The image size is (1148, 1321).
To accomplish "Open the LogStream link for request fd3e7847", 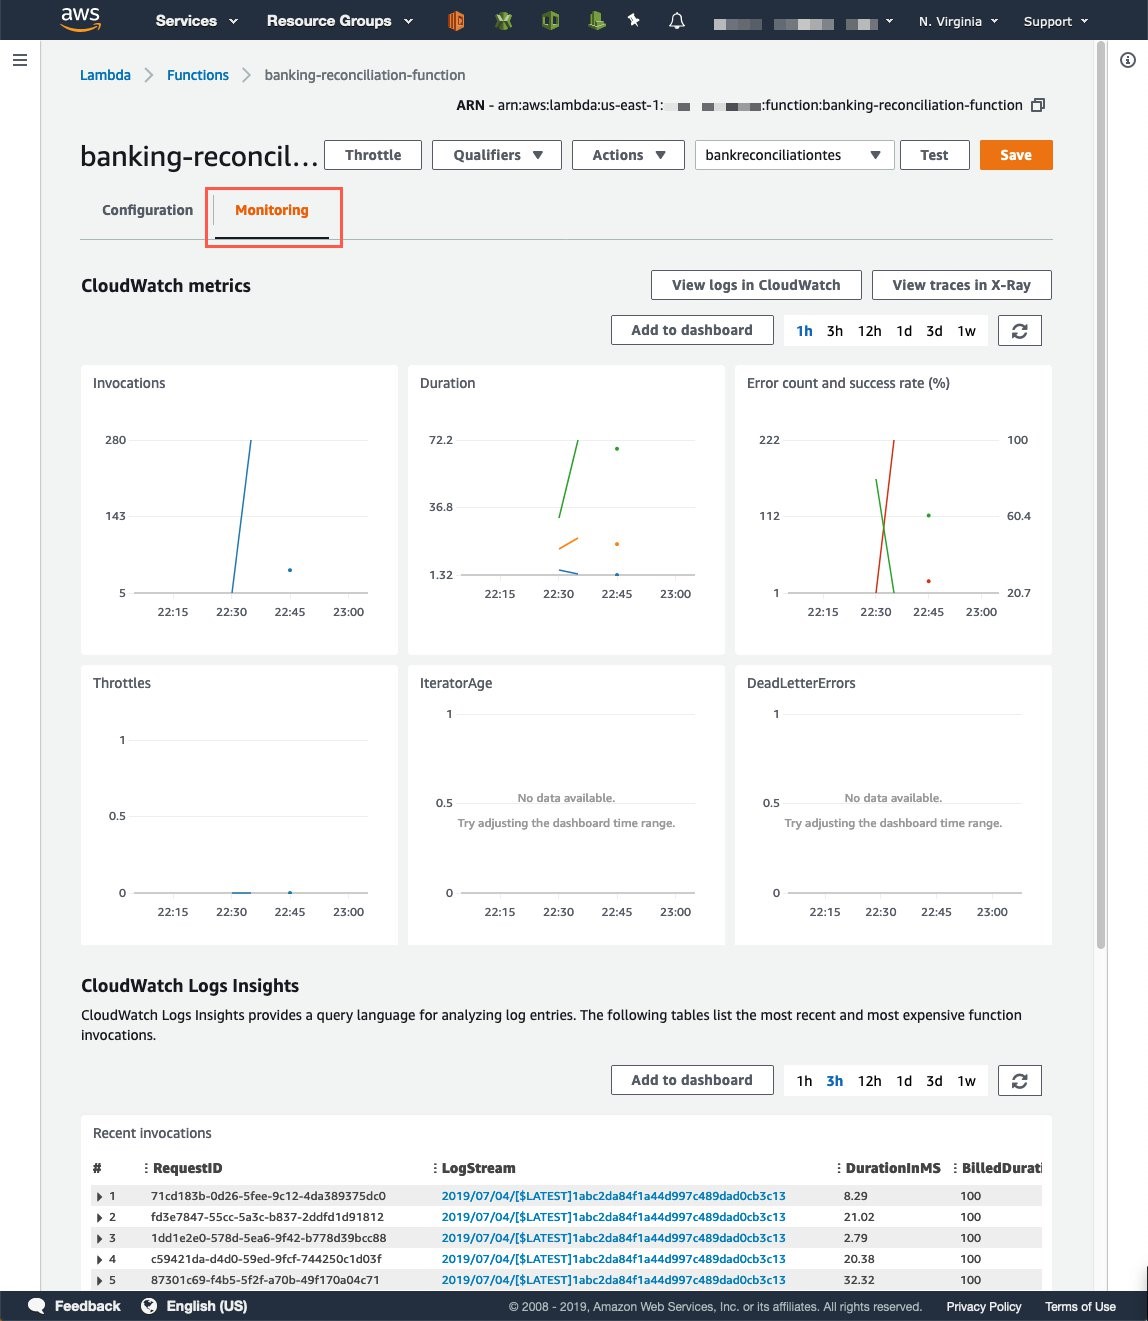I will (613, 1217).
